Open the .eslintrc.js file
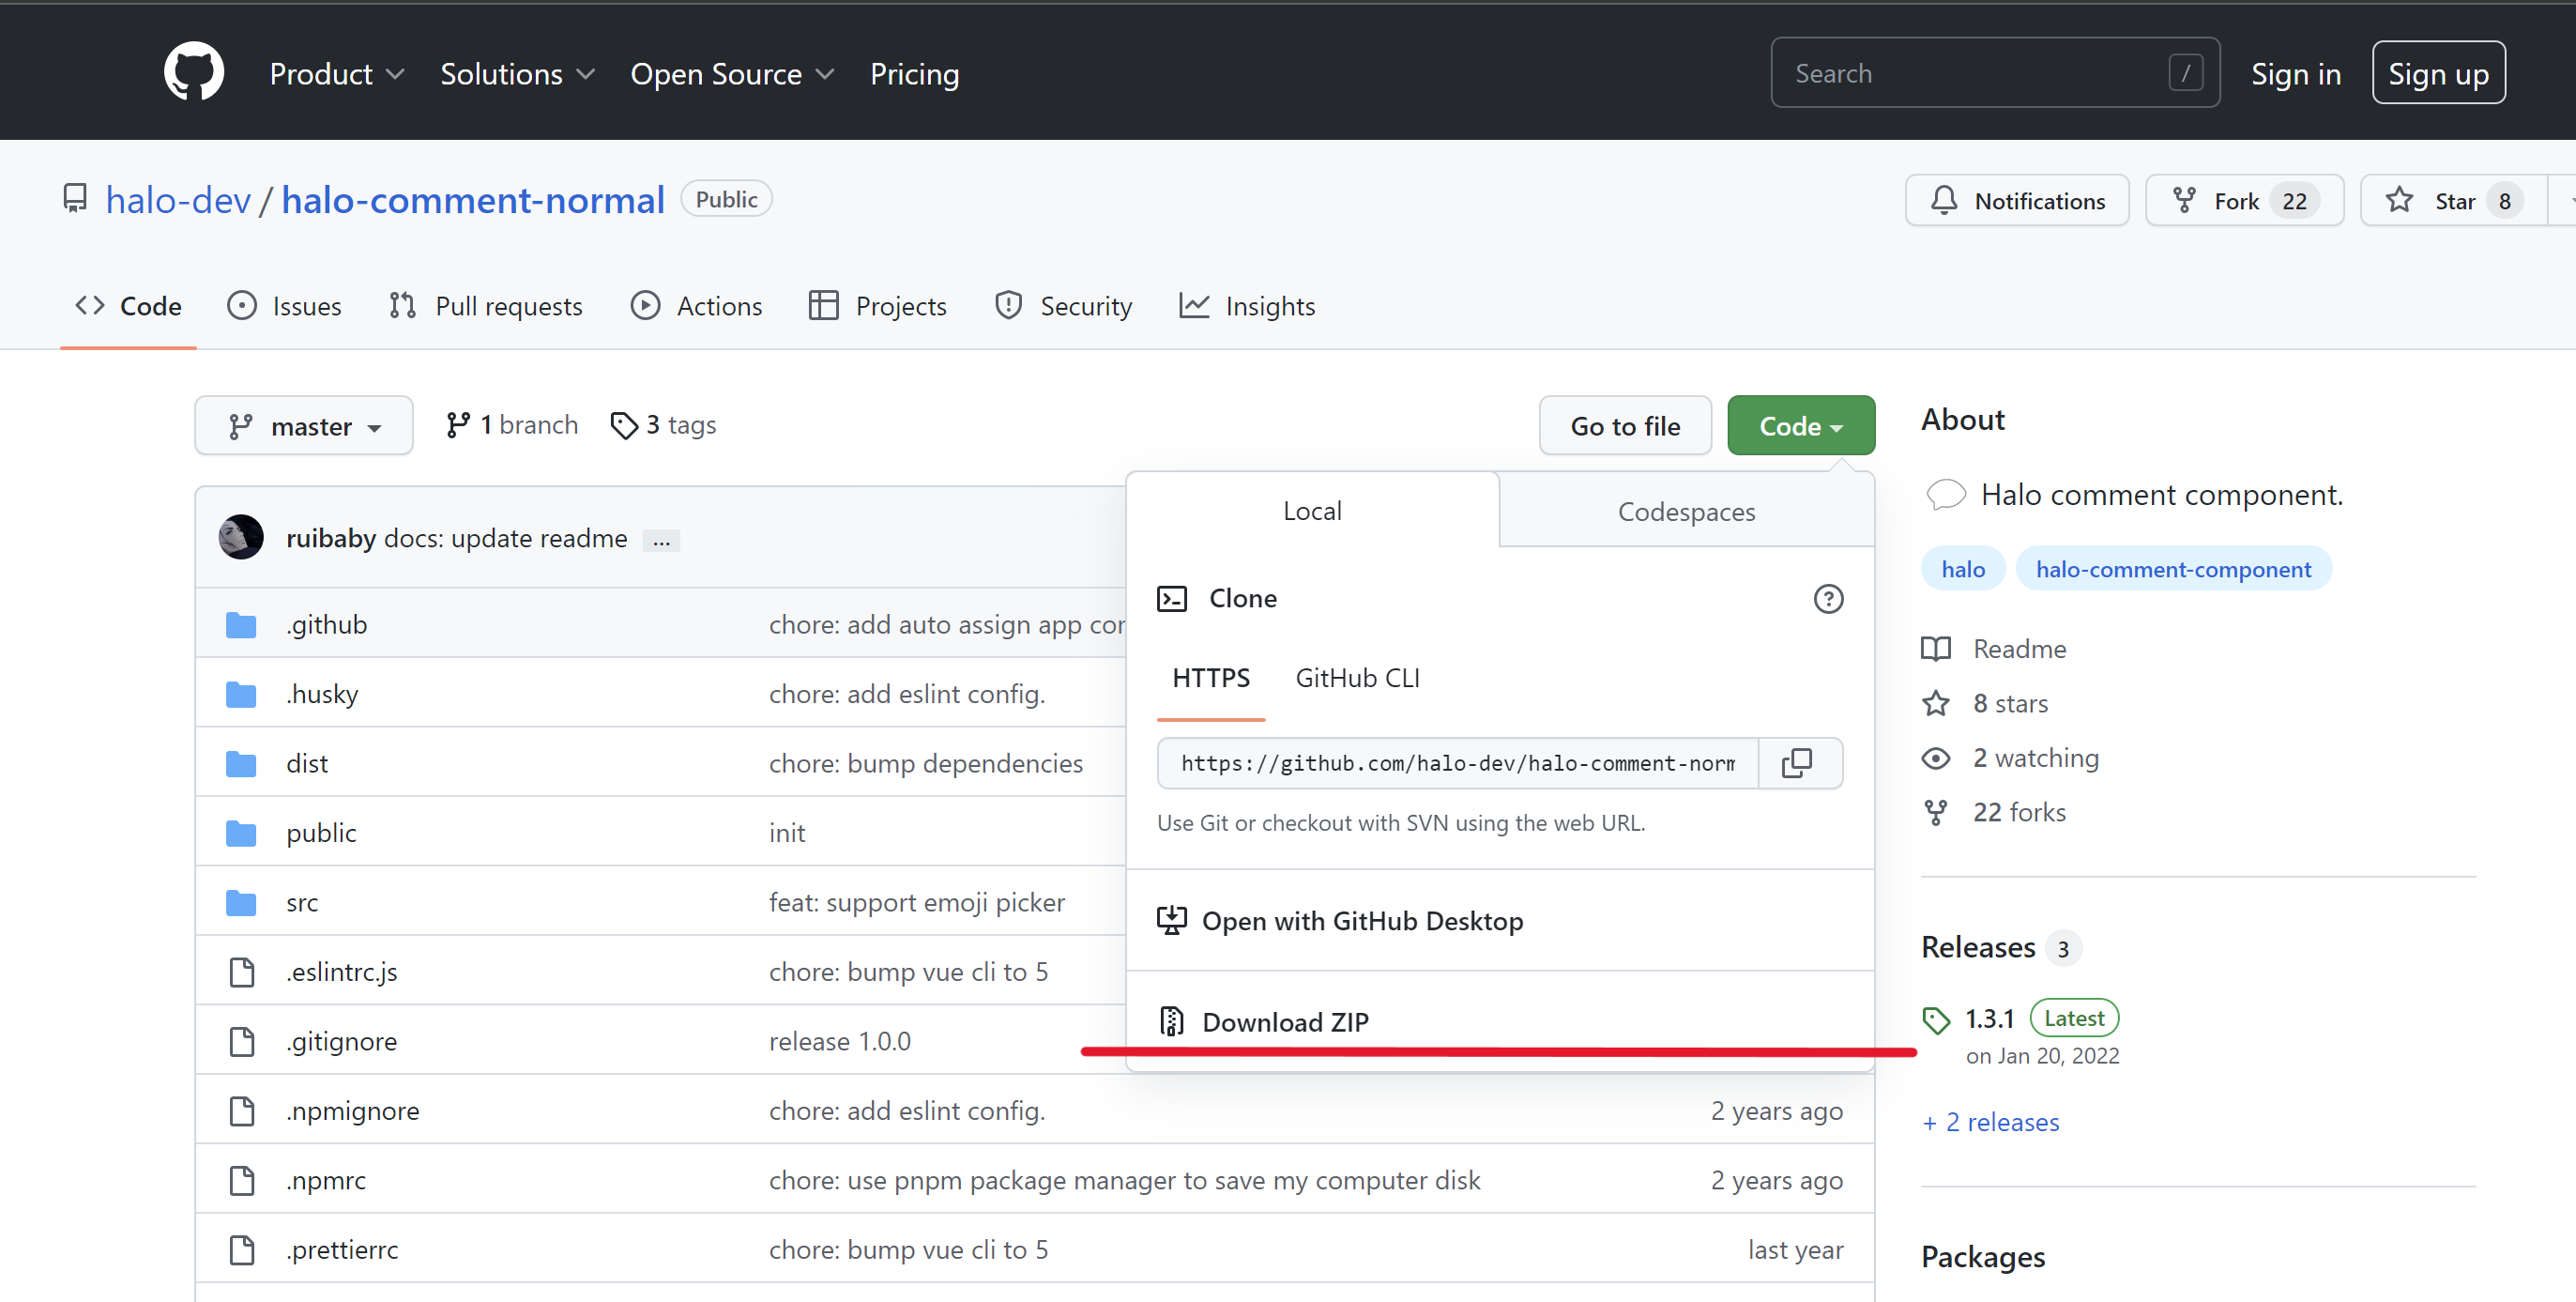2576x1302 pixels. coord(341,972)
